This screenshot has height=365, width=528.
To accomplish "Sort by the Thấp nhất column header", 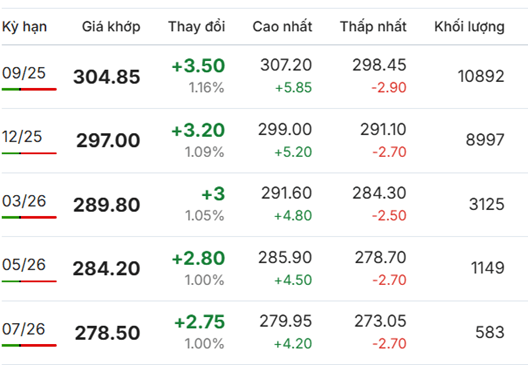I will coord(373,27).
